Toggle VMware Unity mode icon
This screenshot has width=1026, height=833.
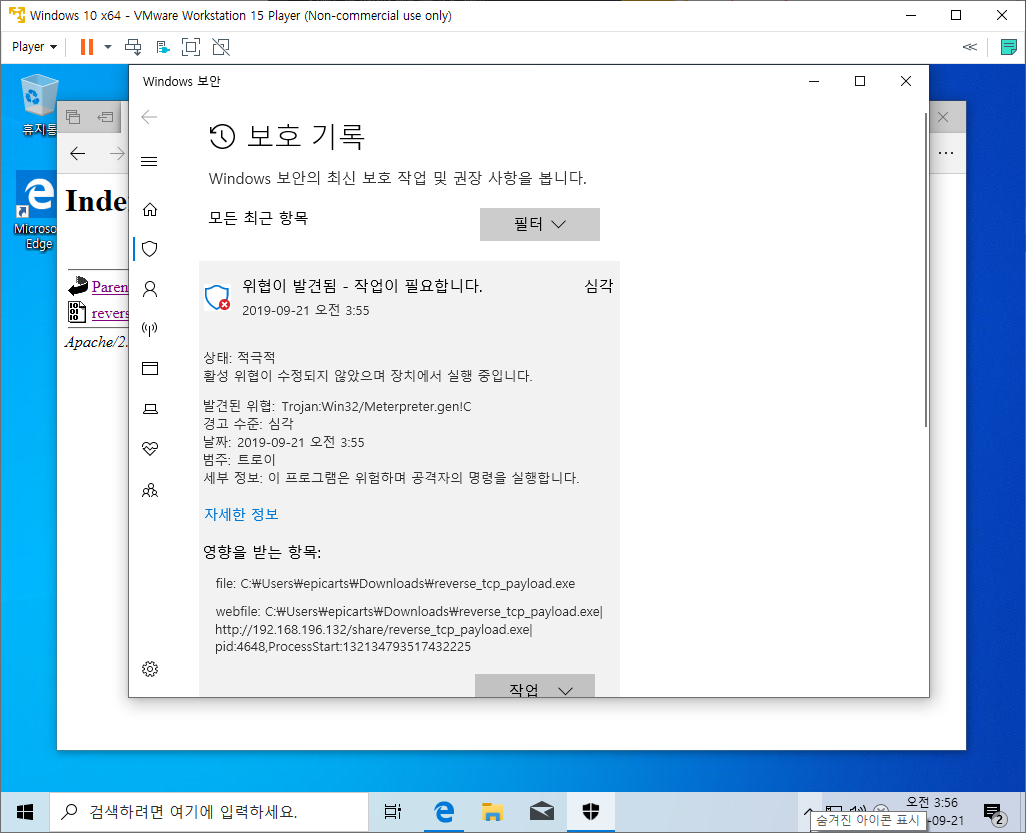(221, 47)
